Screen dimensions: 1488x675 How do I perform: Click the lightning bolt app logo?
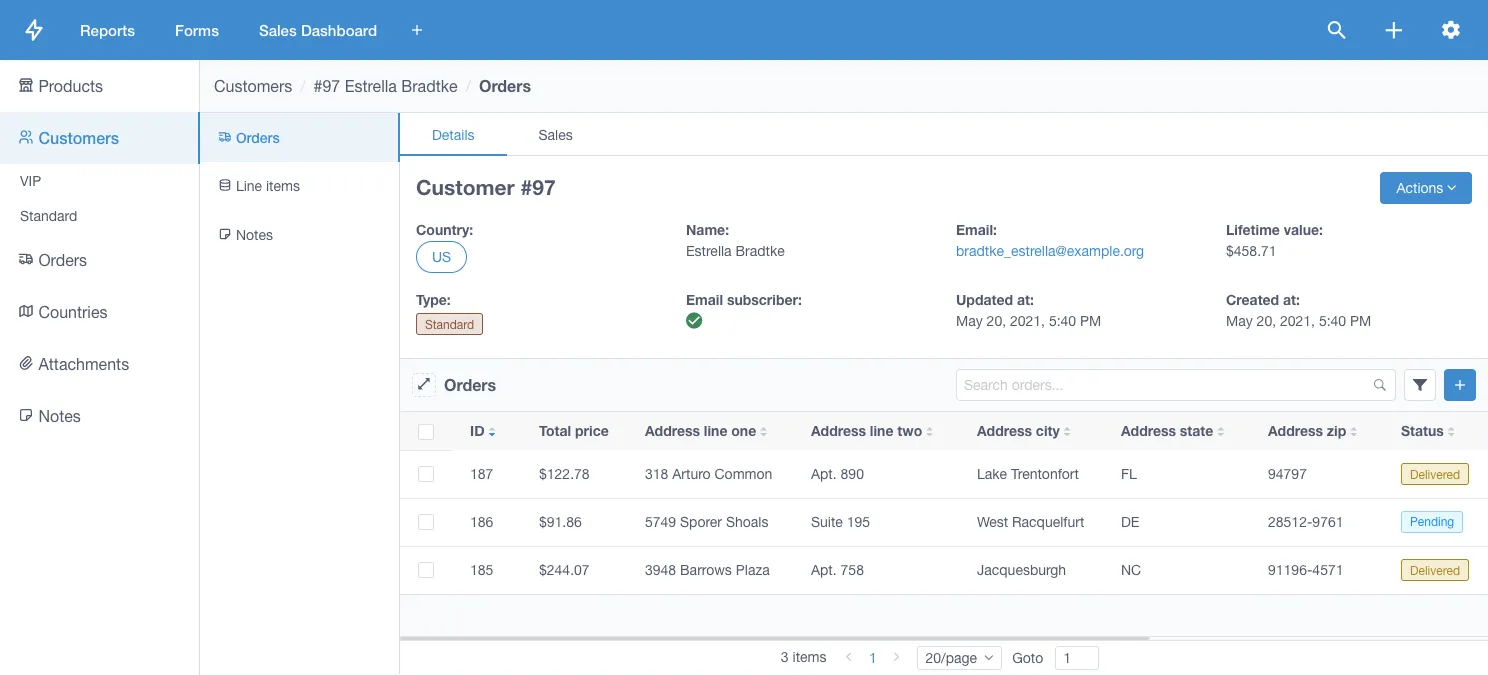point(33,30)
